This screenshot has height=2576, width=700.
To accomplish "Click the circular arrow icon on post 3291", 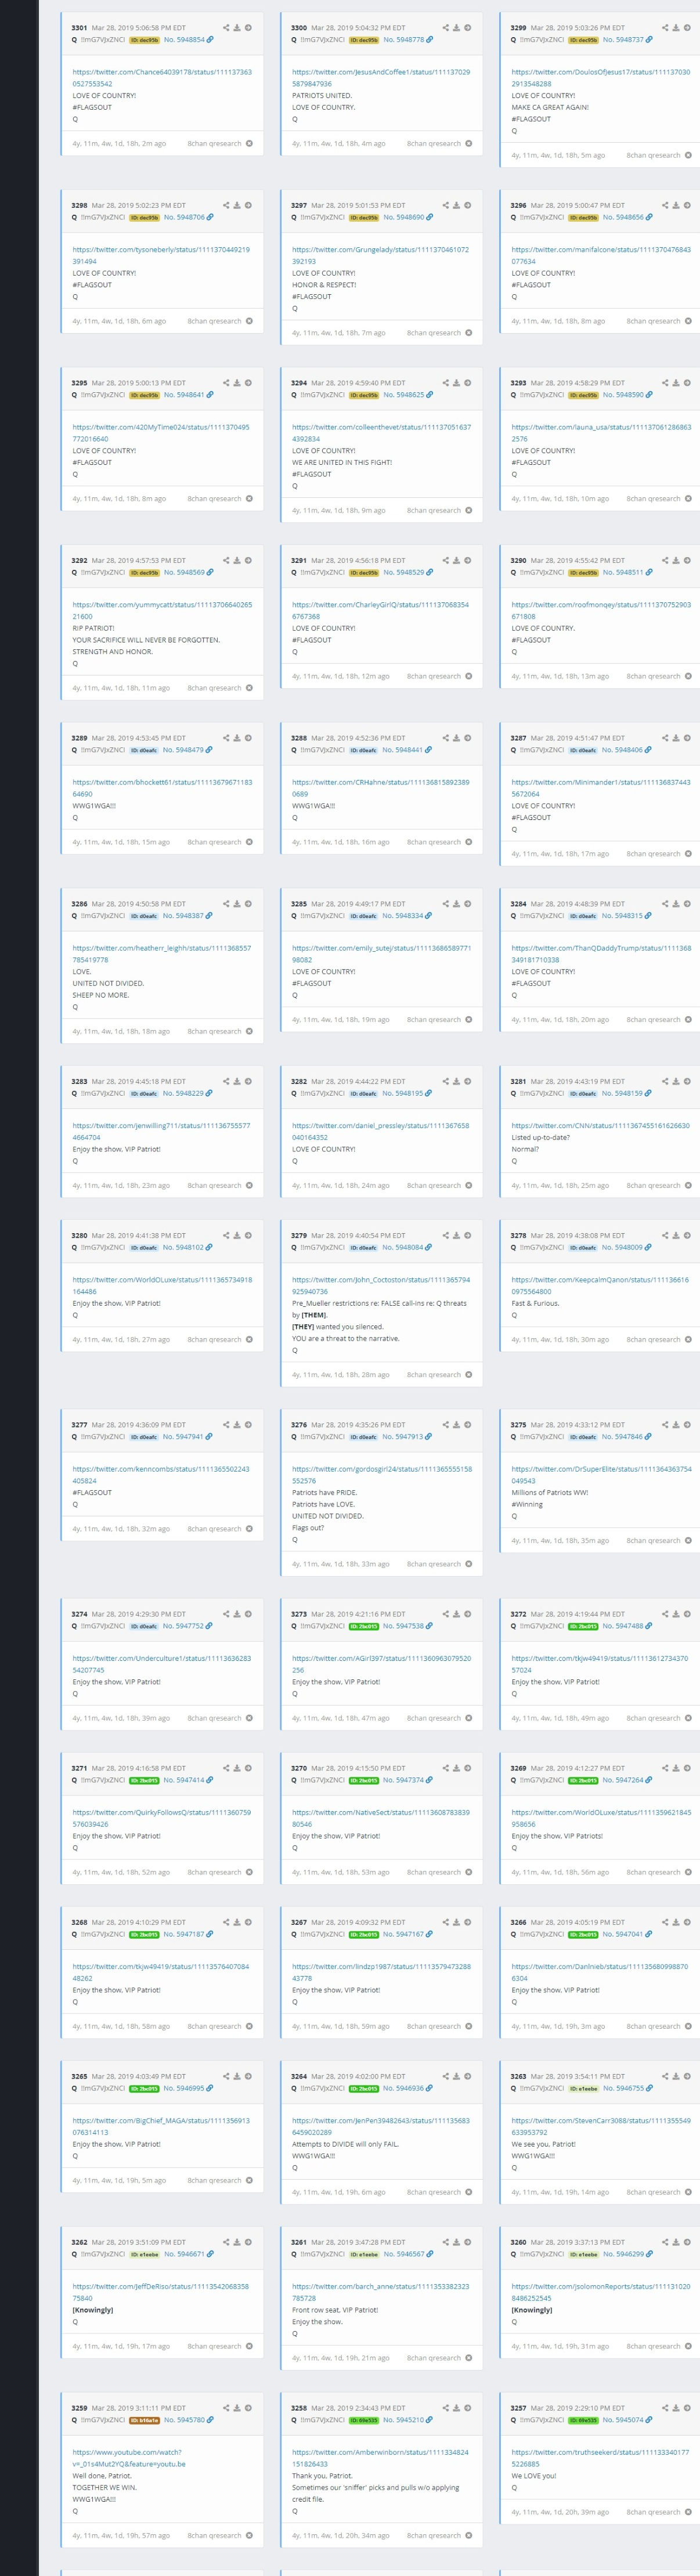I will [x=468, y=560].
